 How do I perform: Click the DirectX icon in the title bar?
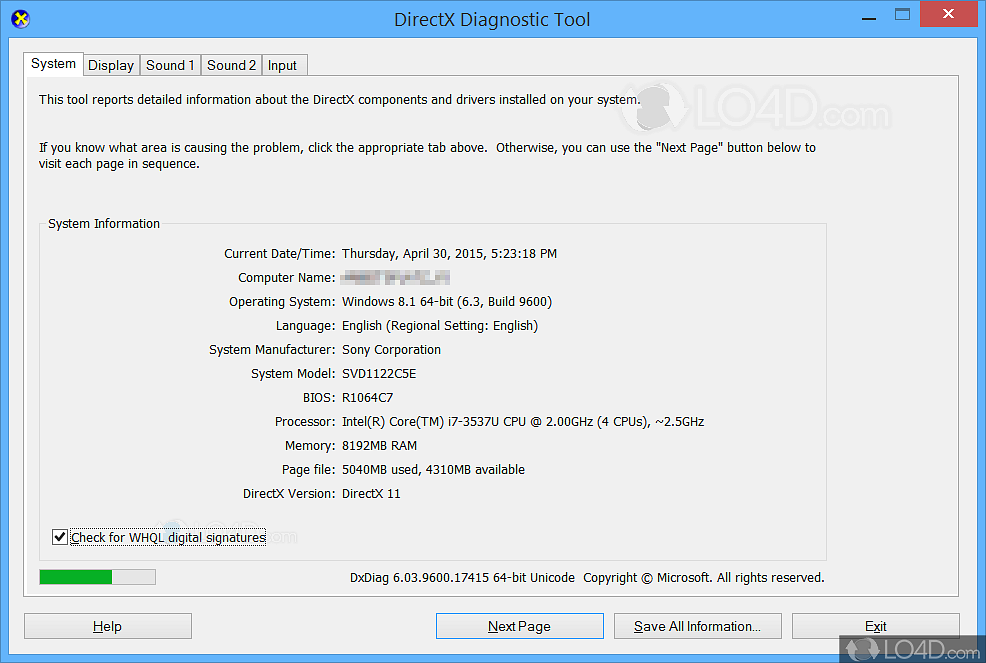point(20,18)
